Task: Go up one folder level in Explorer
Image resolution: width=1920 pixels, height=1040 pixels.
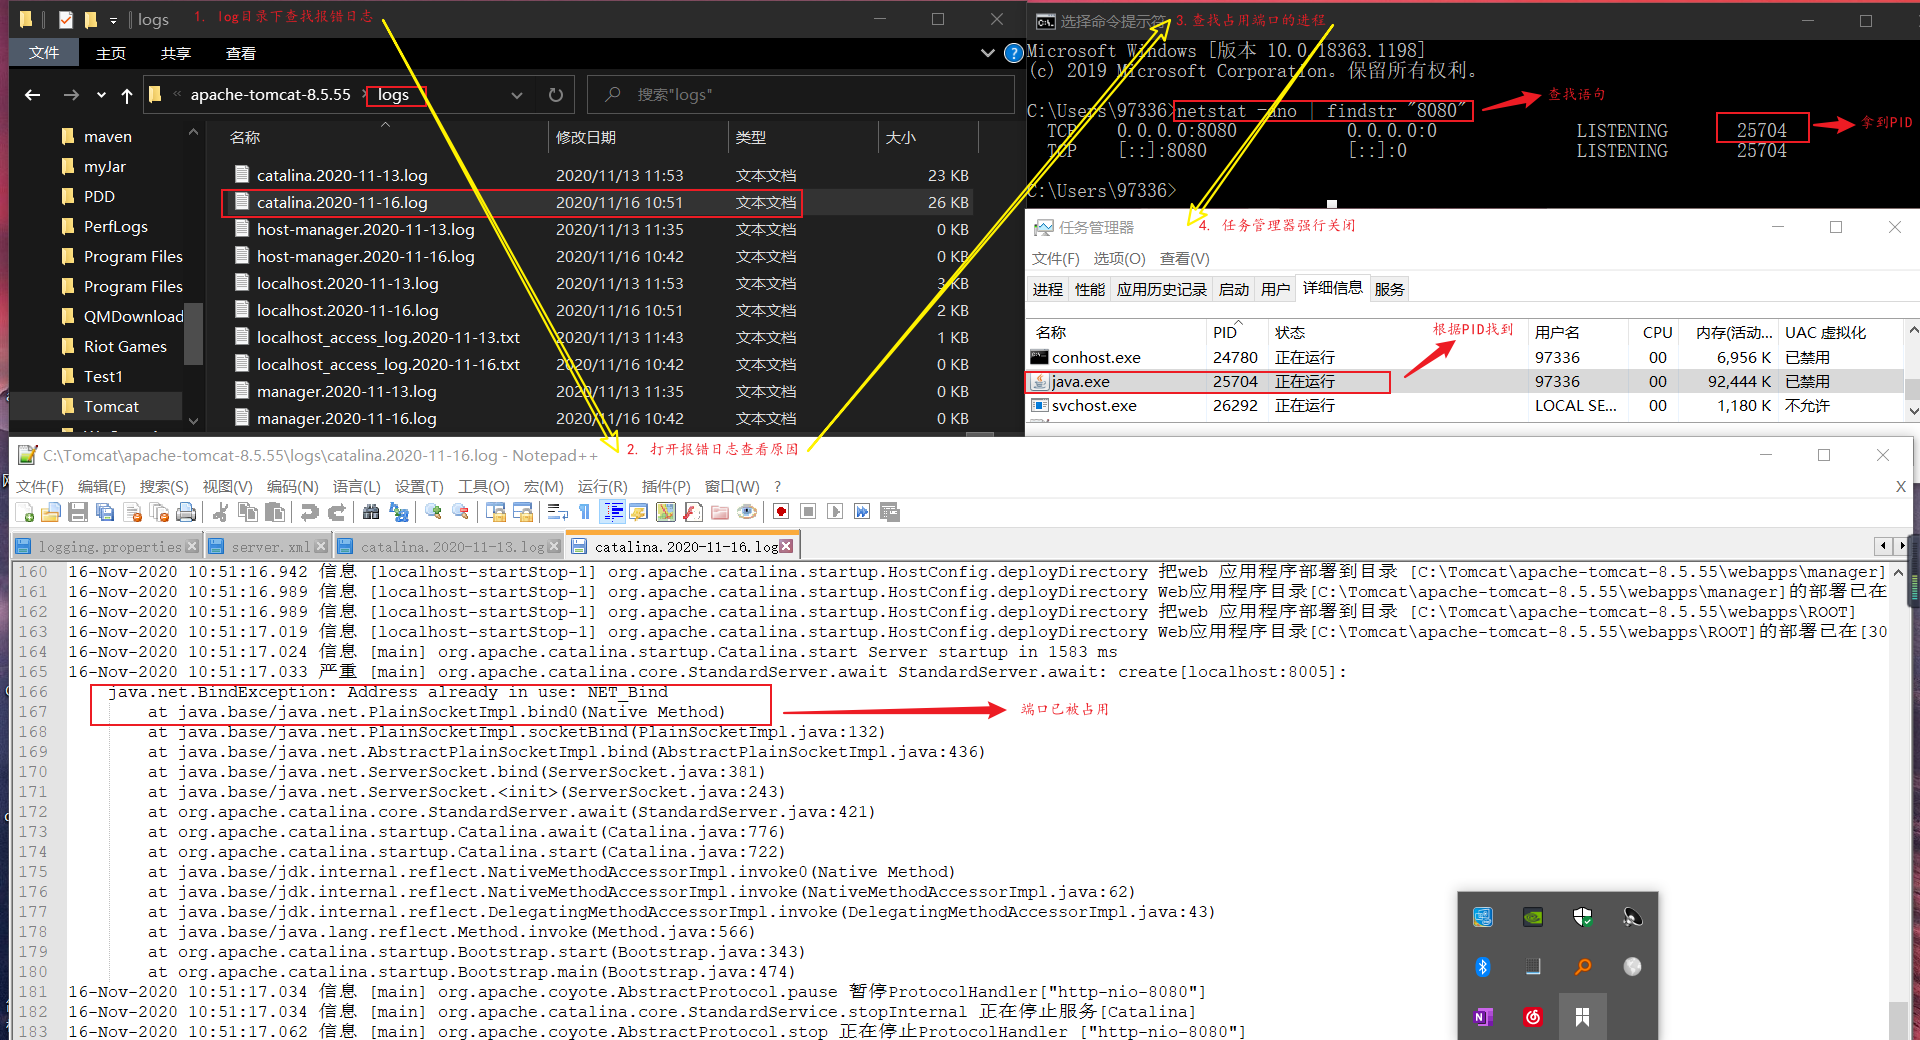Action: [x=127, y=95]
